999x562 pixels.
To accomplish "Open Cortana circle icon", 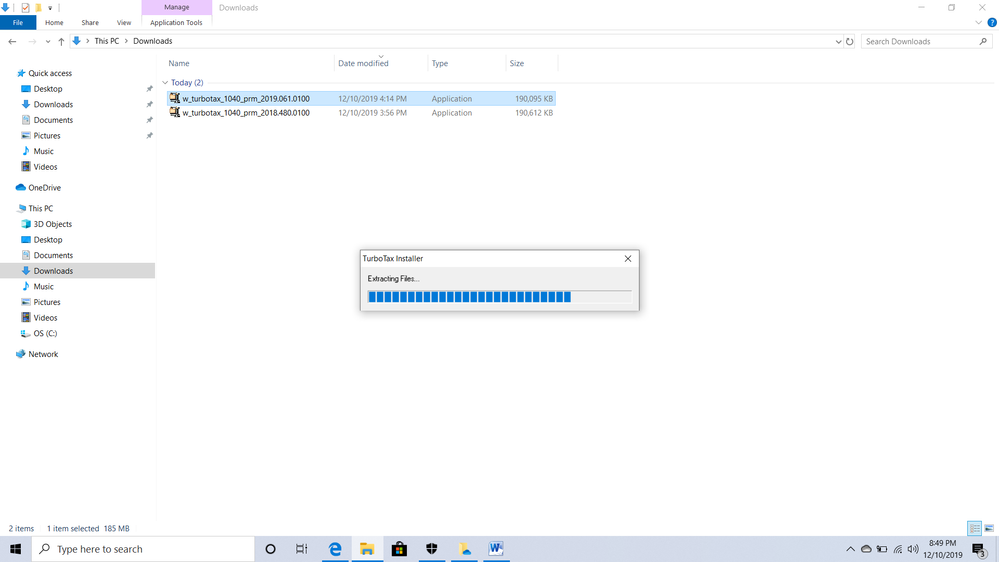I will point(270,549).
